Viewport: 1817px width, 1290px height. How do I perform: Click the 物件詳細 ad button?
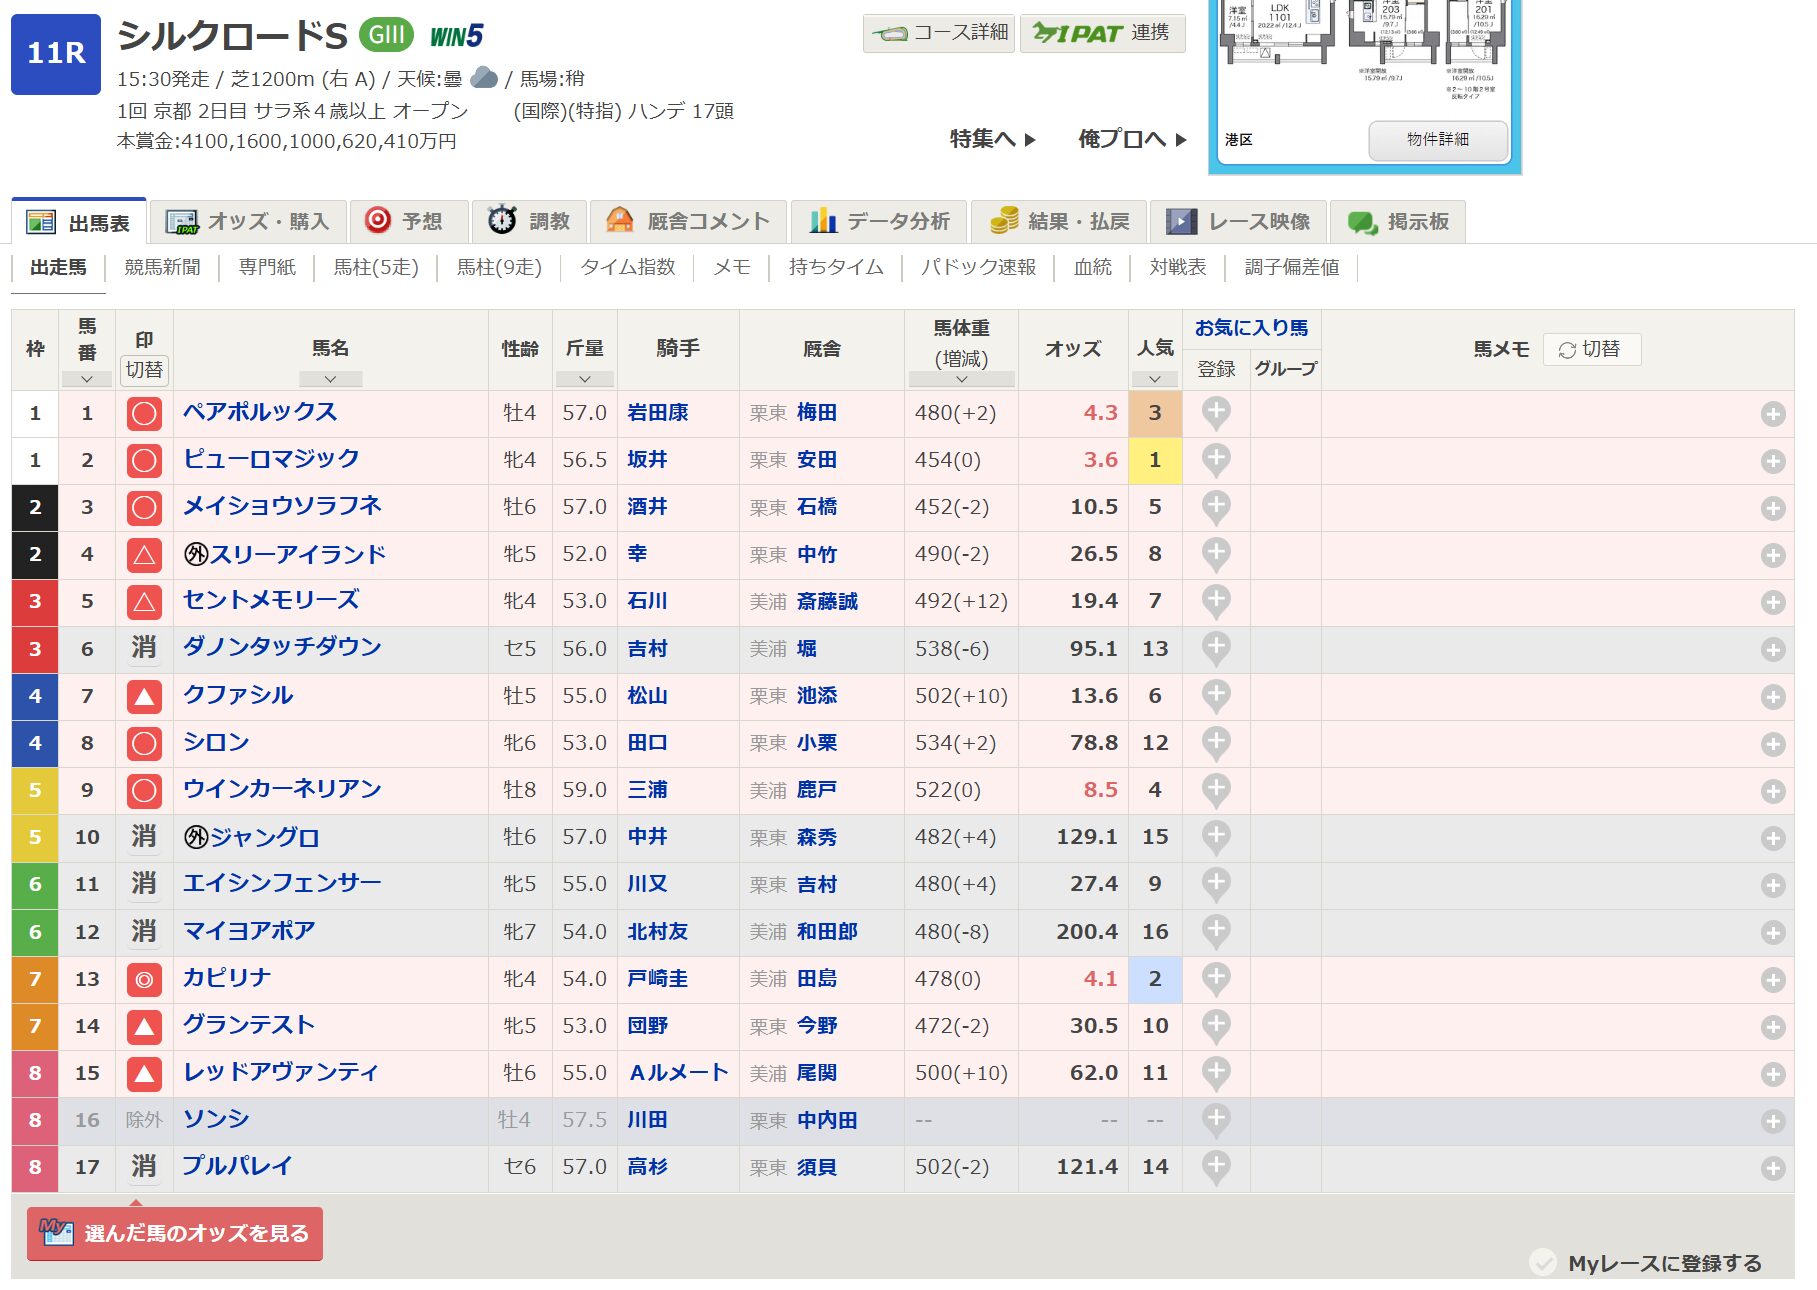coord(1437,140)
